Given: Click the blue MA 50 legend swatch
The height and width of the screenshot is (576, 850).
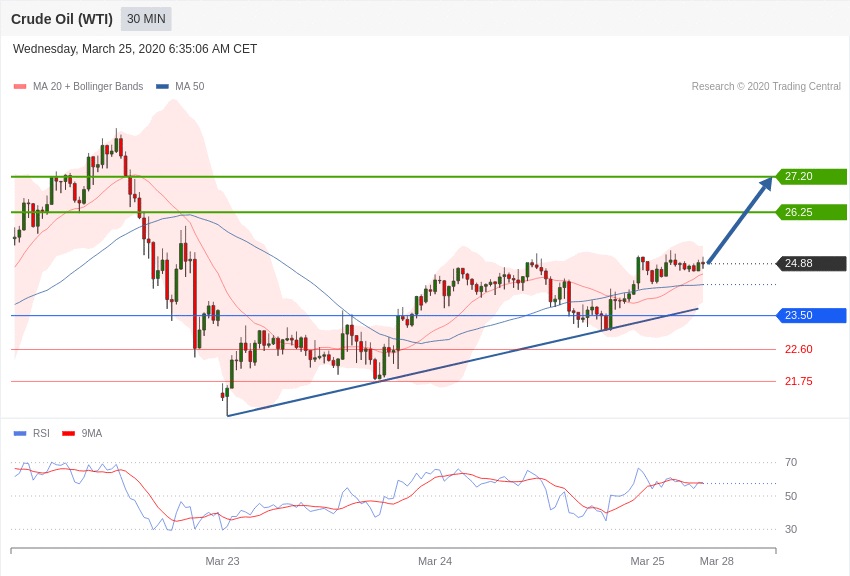Looking at the screenshot, I should [x=162, y=87].
